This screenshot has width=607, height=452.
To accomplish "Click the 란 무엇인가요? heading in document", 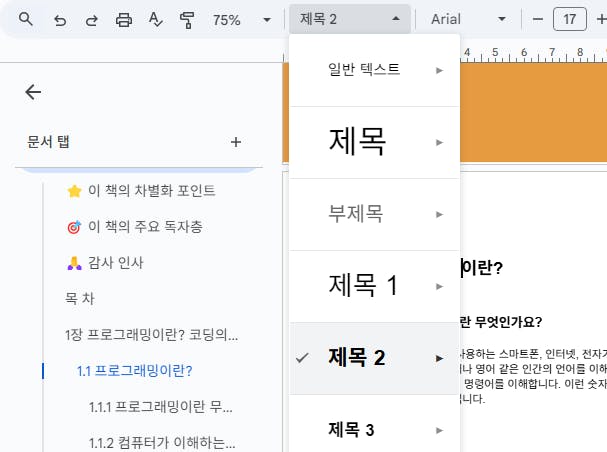I will point(501,322).
